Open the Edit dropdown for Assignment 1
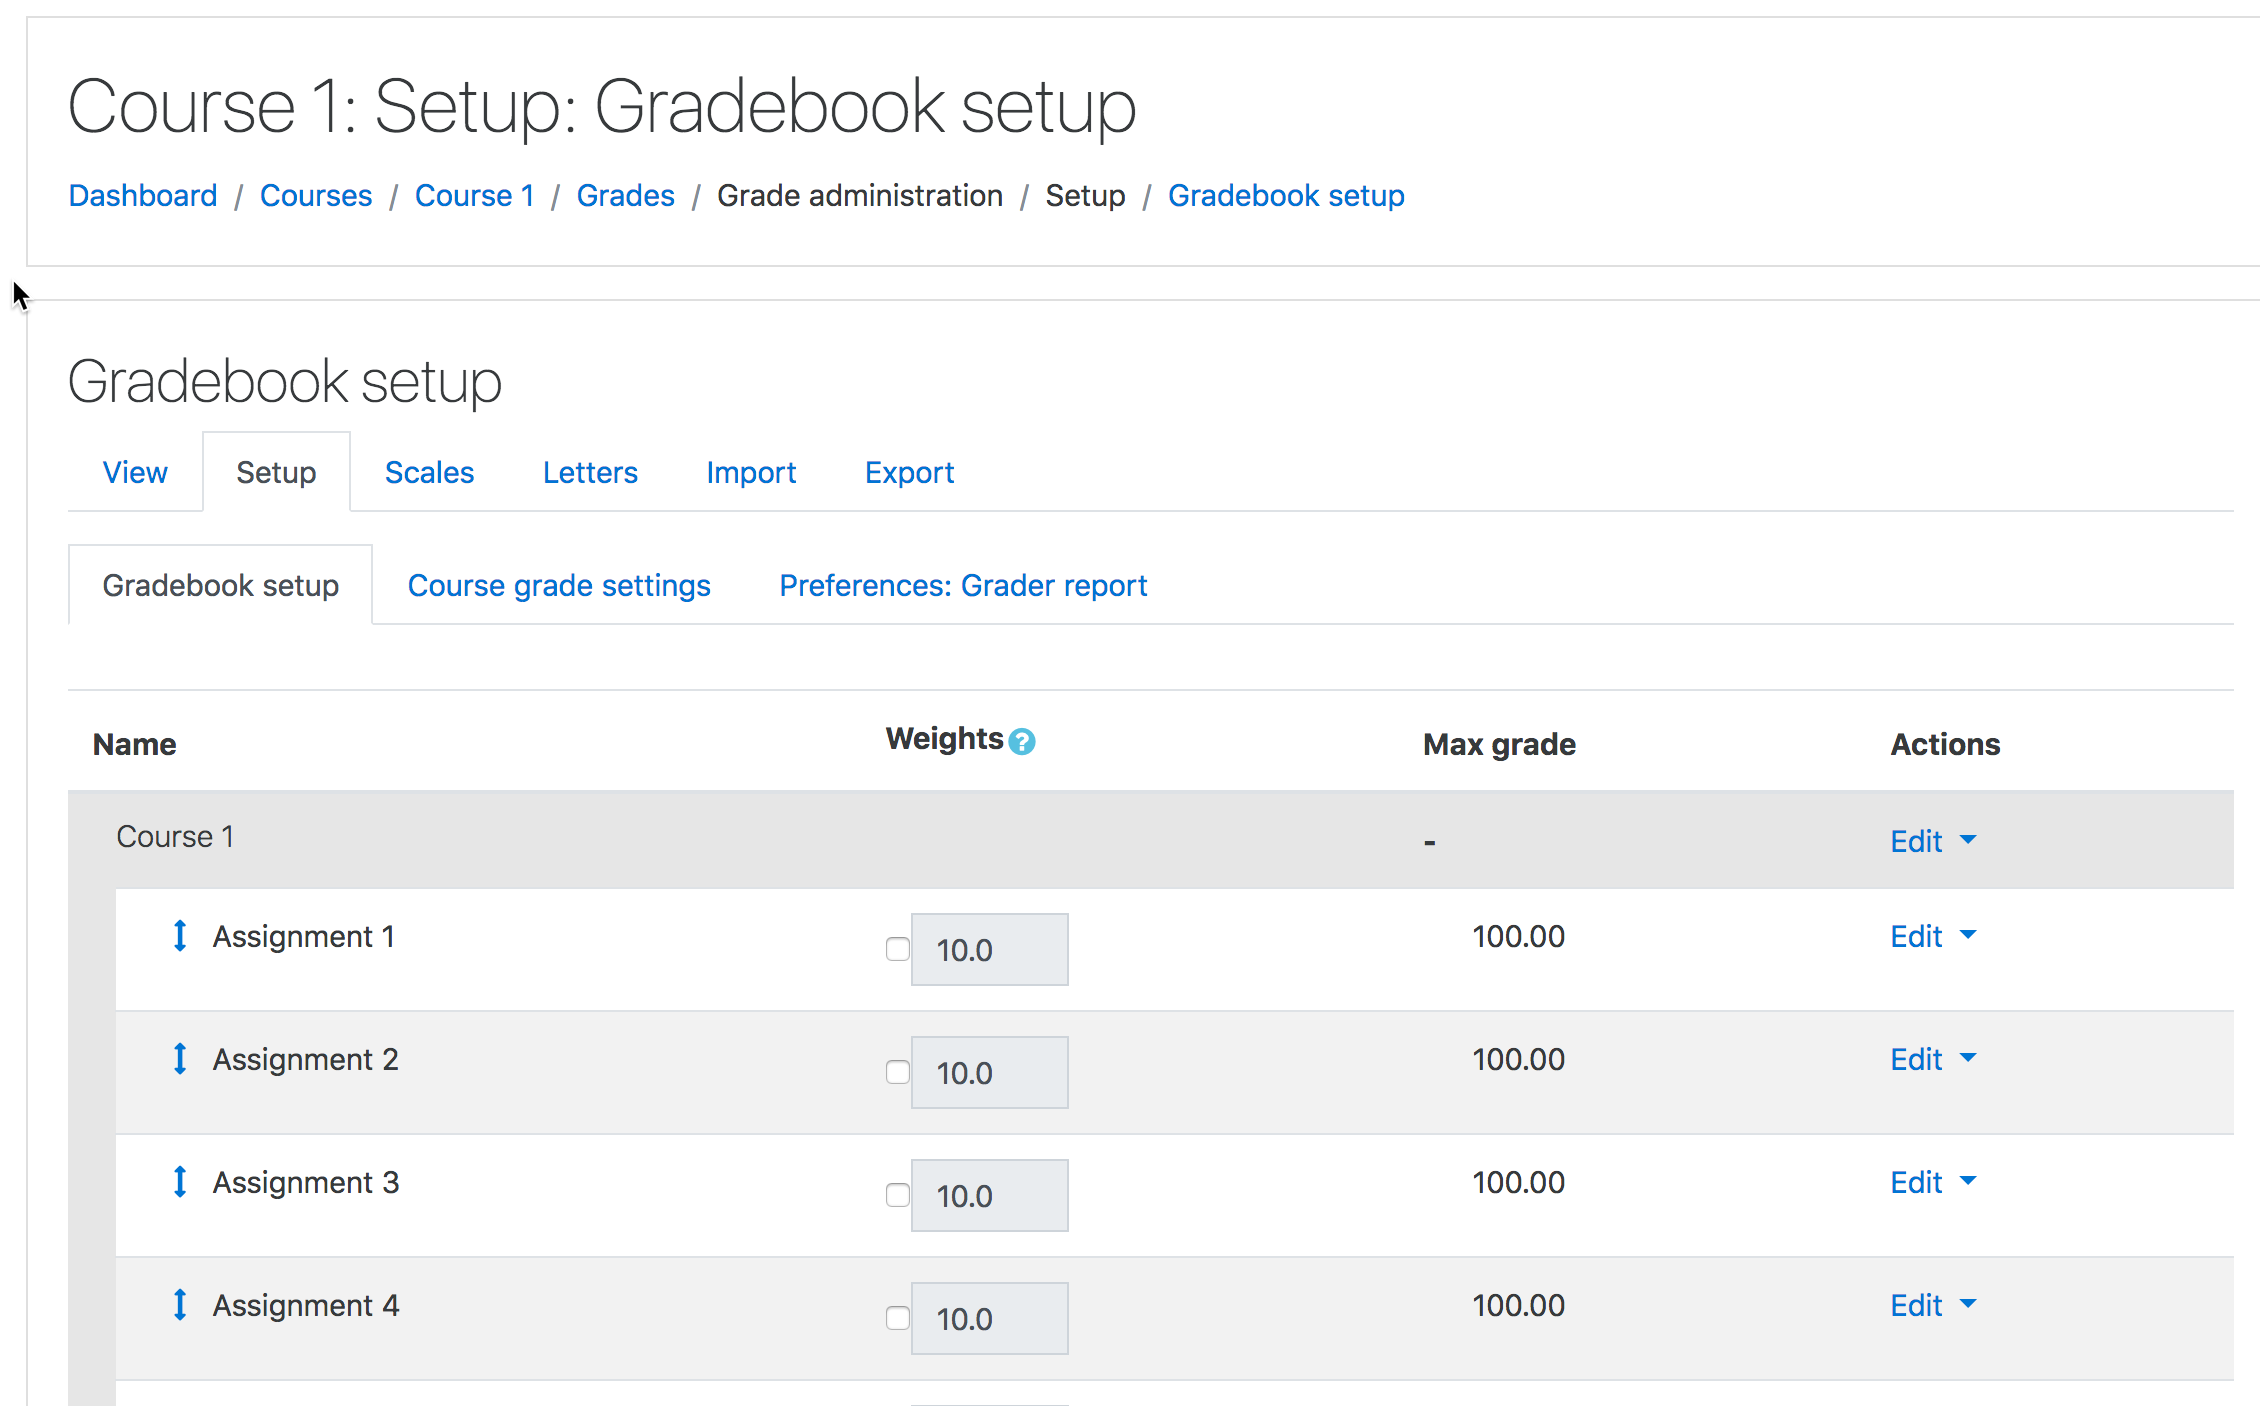This screenshot has width=2260, height=1406. click(1933, 936)
